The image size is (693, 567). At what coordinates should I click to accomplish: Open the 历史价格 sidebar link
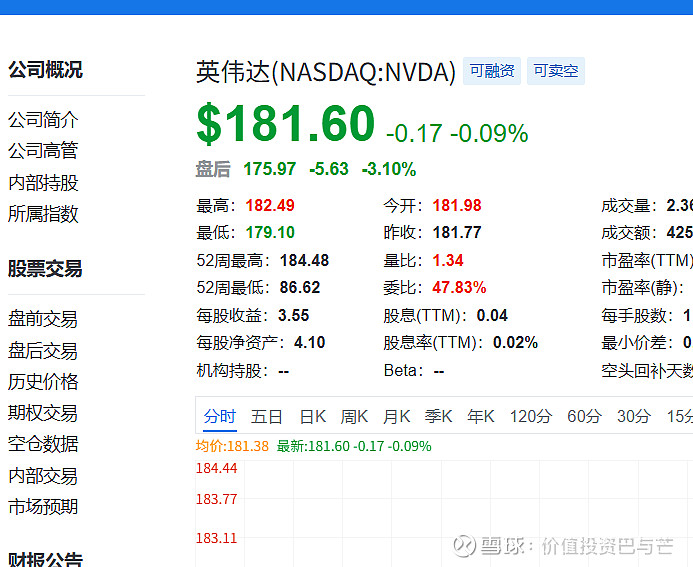click(43, 382)
